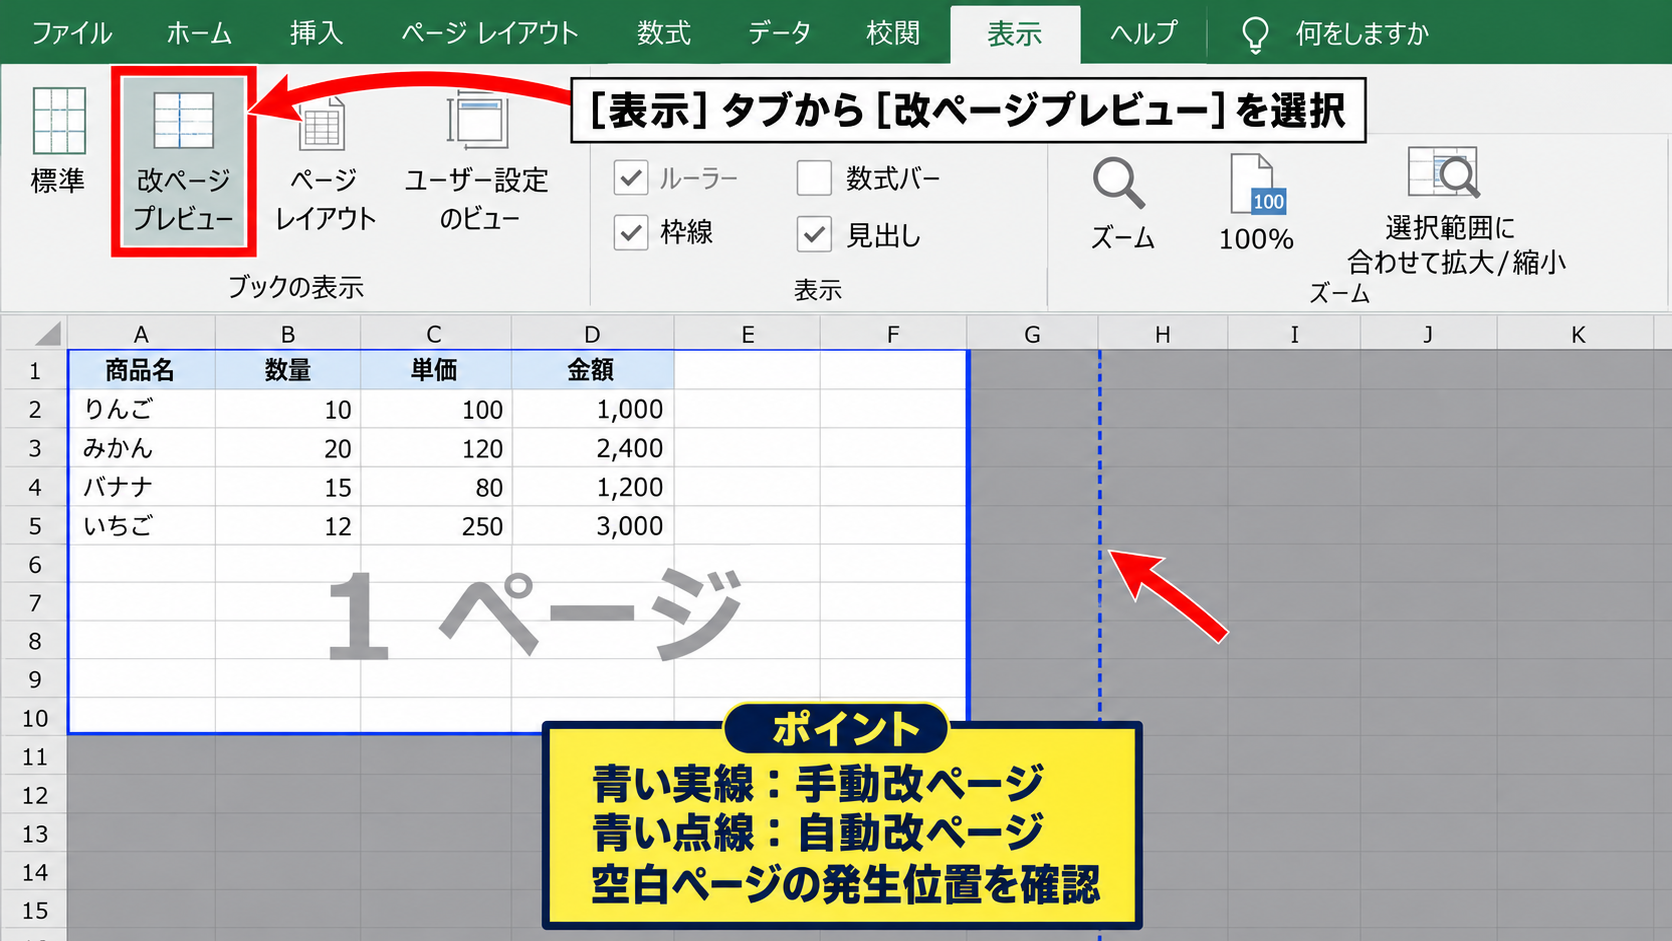Reset zoom to 100%
Viewport: 1672px width, 941px height.
pyautogui.click(x=1256, y=203)
